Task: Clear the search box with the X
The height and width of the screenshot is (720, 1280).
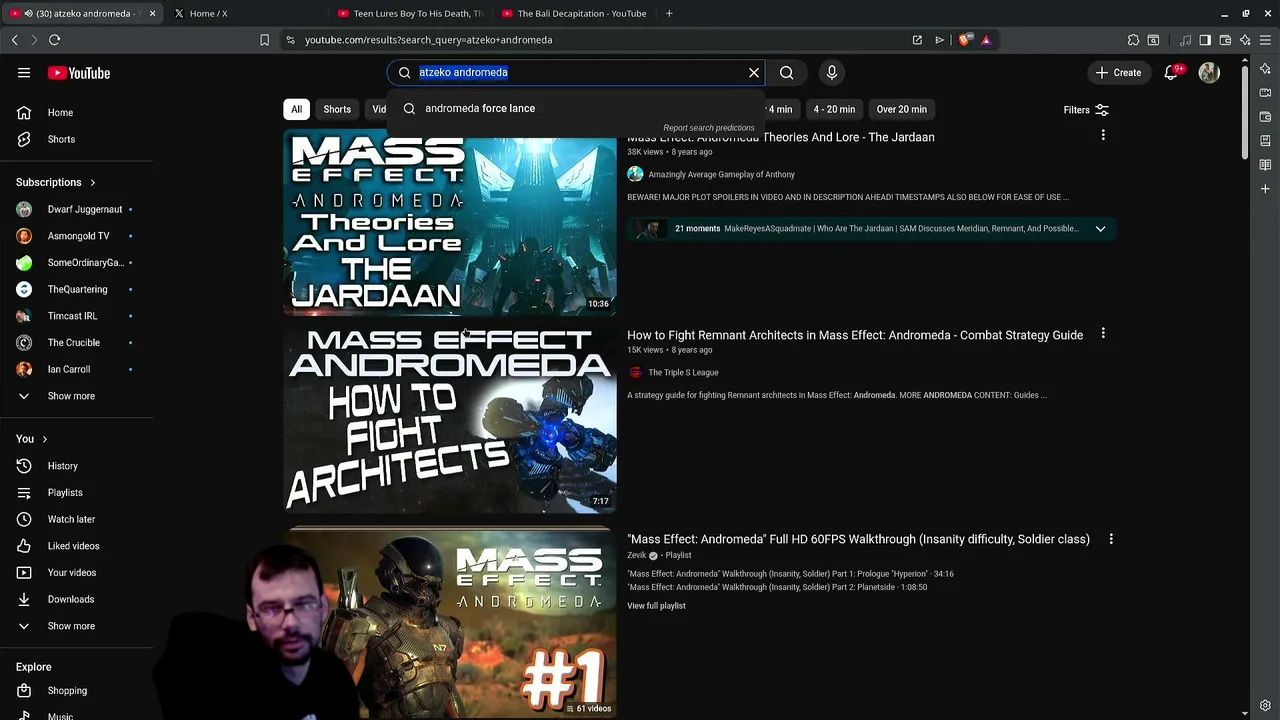Action: click(754, 72)
